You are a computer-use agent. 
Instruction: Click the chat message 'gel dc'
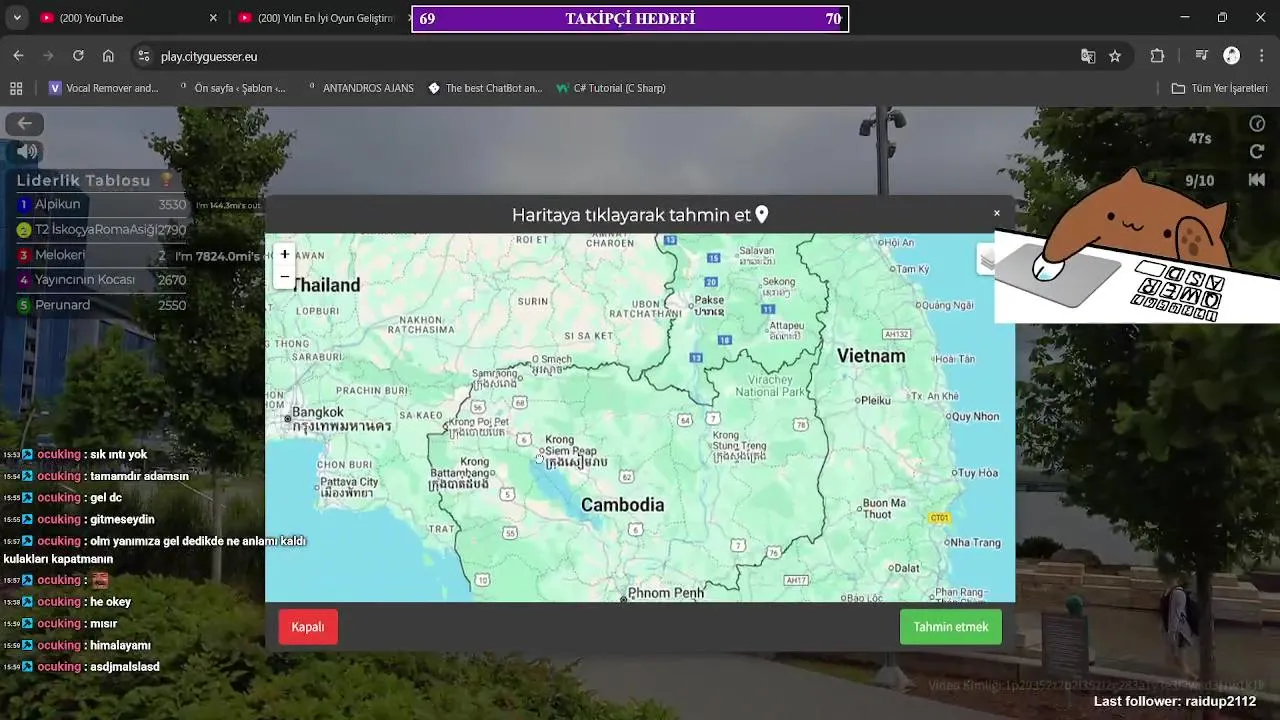[x=106, y=497]
